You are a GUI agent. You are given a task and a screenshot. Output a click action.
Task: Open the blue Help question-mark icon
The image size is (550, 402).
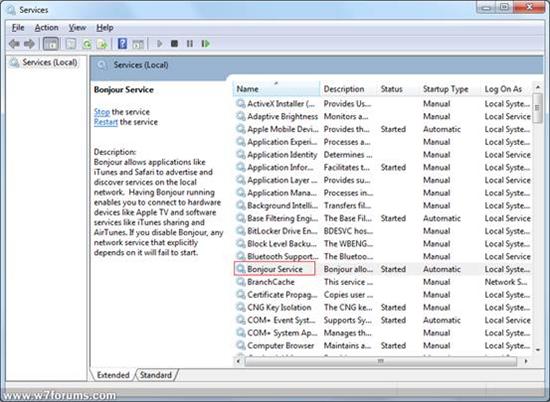[122, 44]
